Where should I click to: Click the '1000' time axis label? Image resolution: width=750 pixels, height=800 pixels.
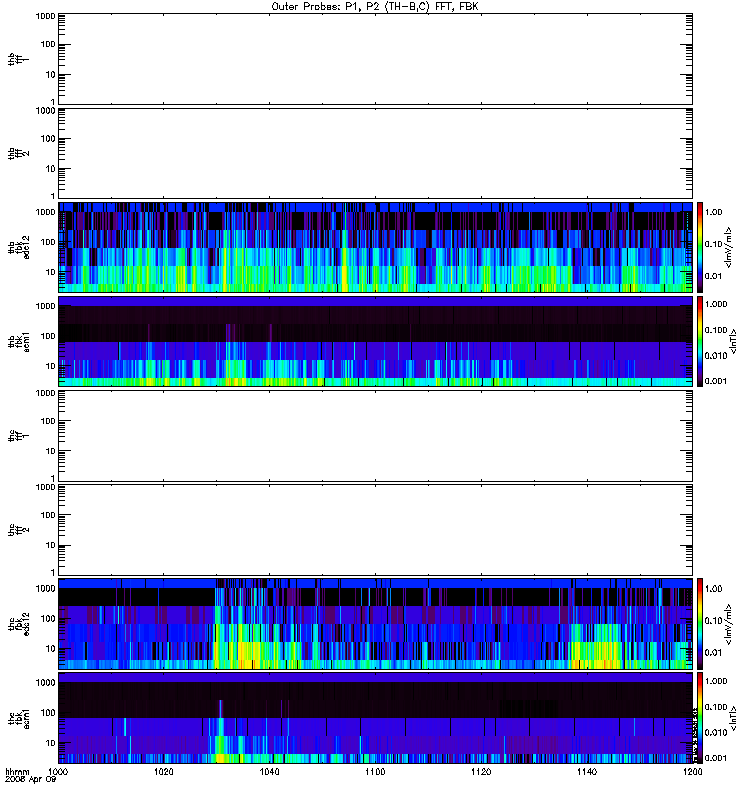coord(58,771)
